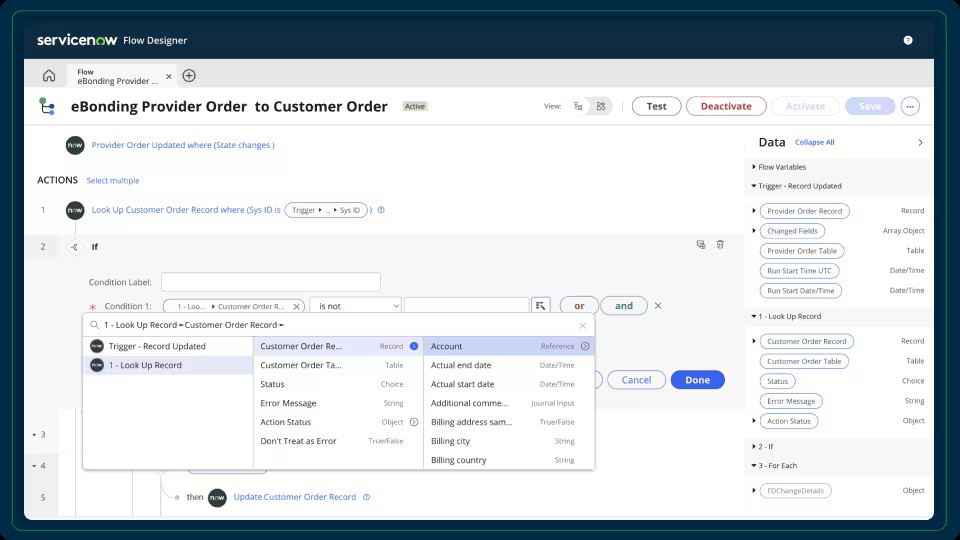
Task: Click into the Condition Label field
Action: (x=270, y=282)
